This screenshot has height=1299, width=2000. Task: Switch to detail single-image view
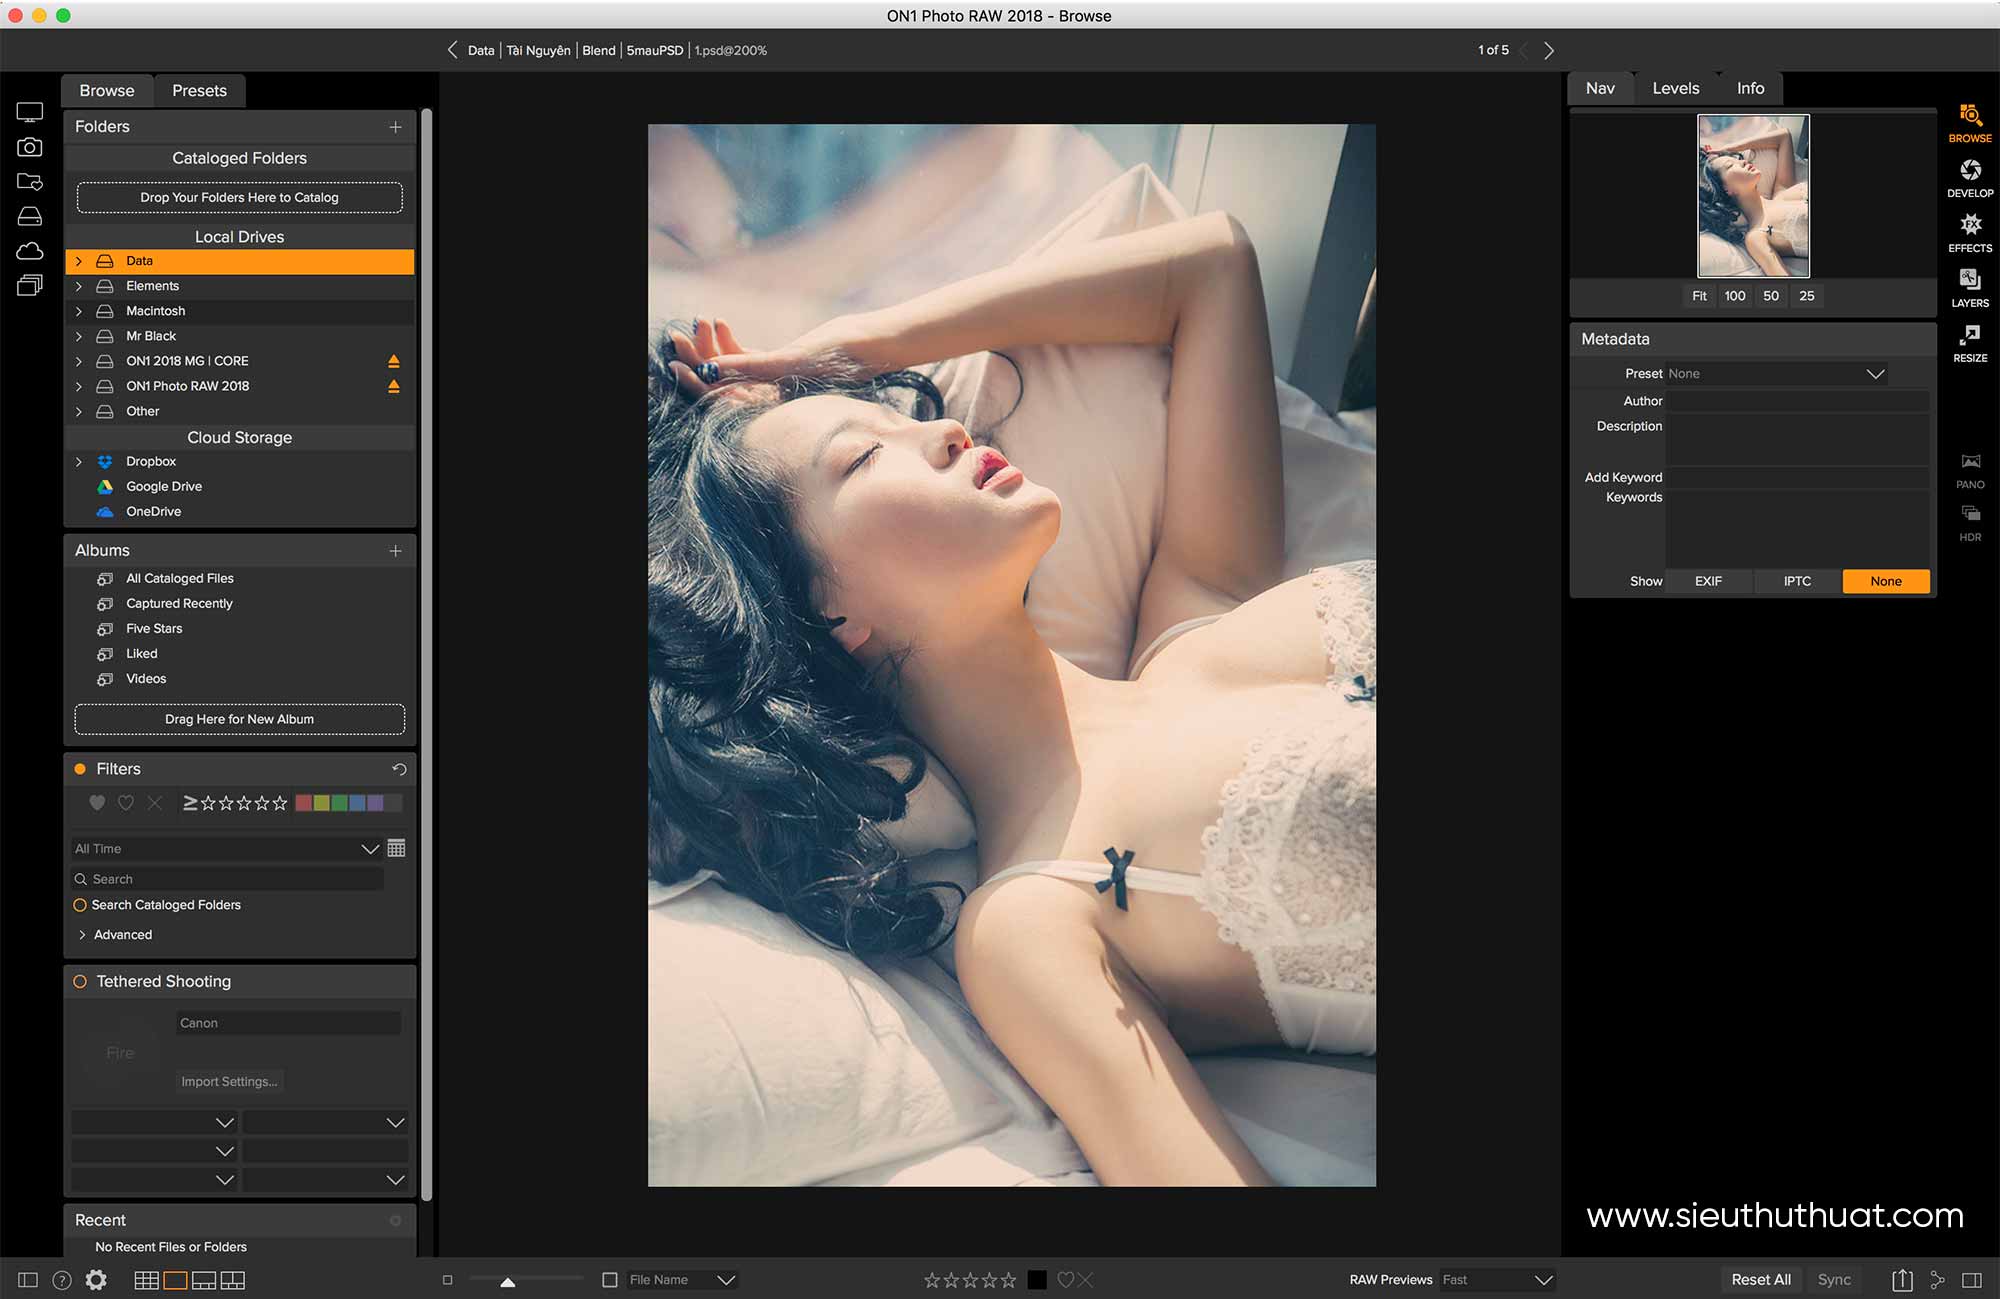coord(175,1280)
